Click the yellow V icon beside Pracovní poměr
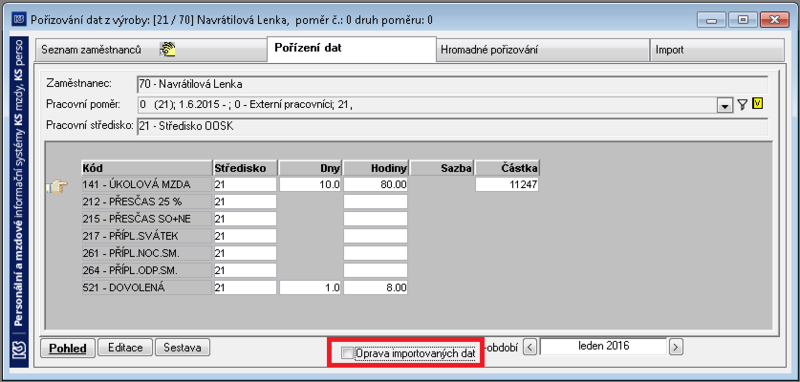The image size is (800, 382). 758,104
